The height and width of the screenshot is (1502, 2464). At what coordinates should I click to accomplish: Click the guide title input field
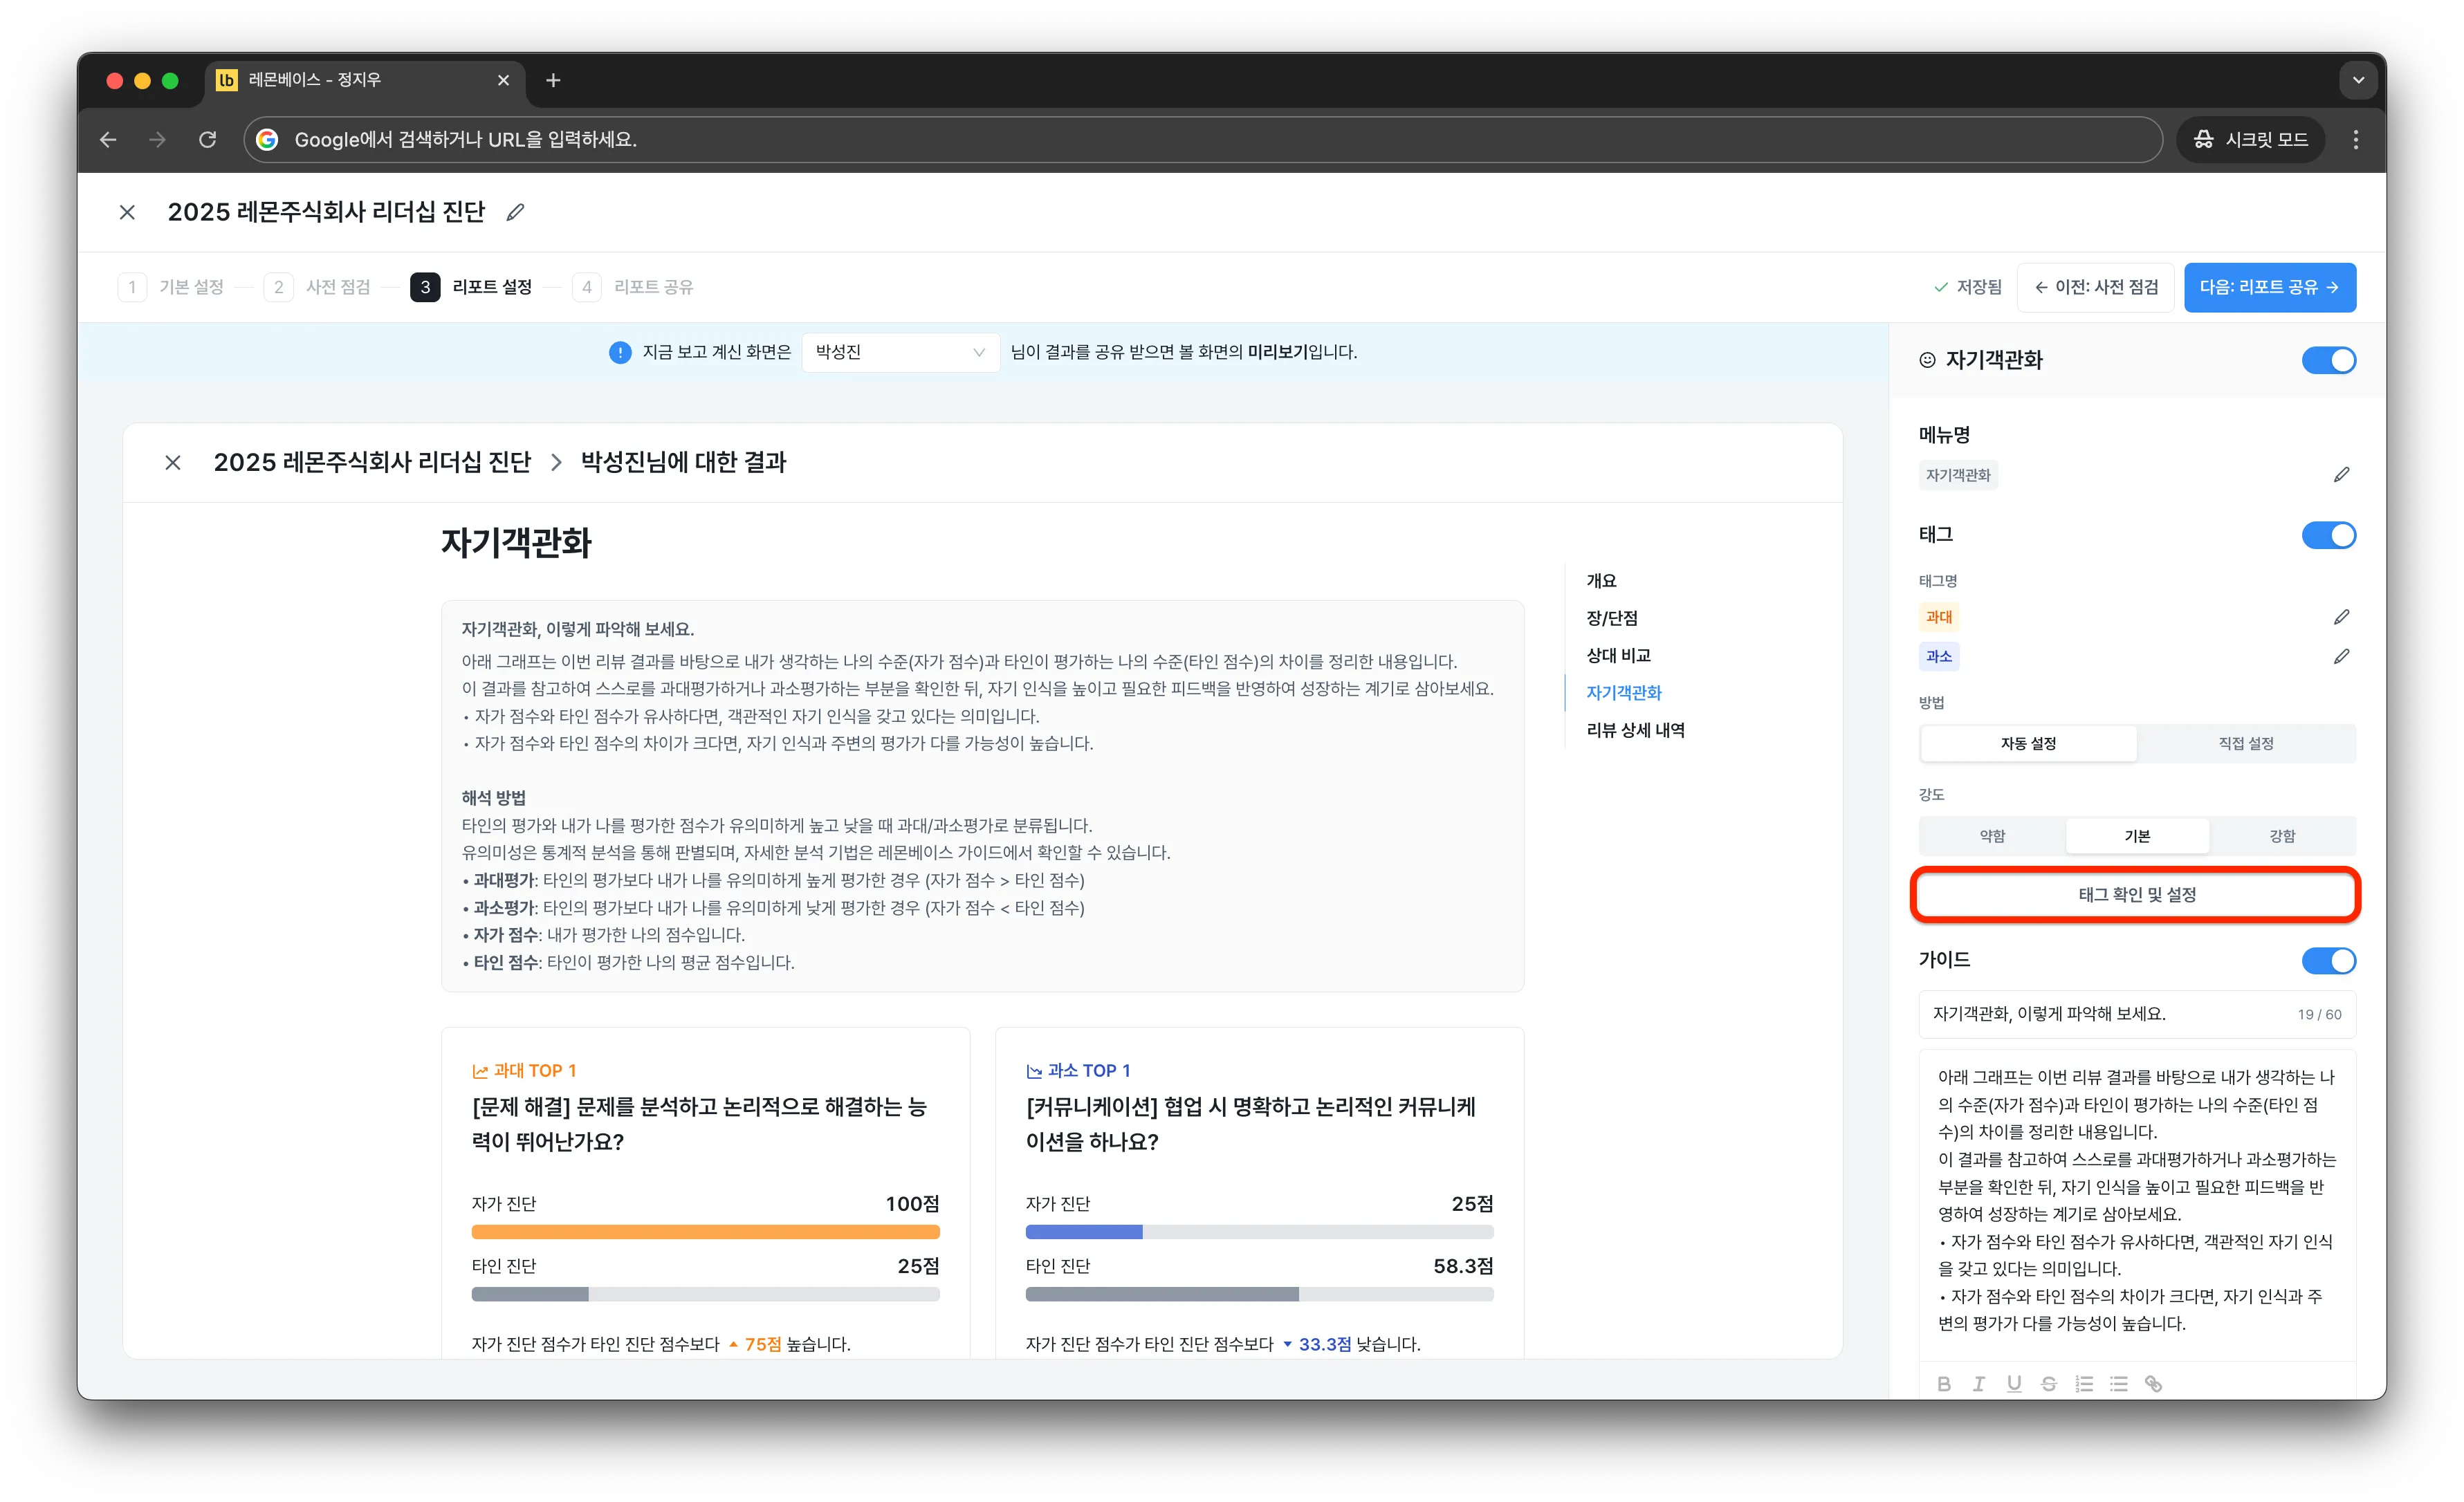[x=2136, y=1014]
